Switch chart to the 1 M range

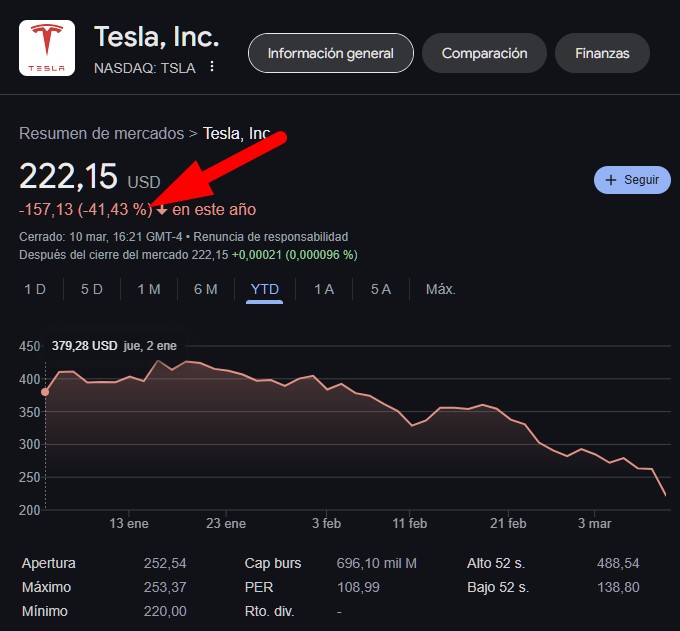[x=149, y=289]
